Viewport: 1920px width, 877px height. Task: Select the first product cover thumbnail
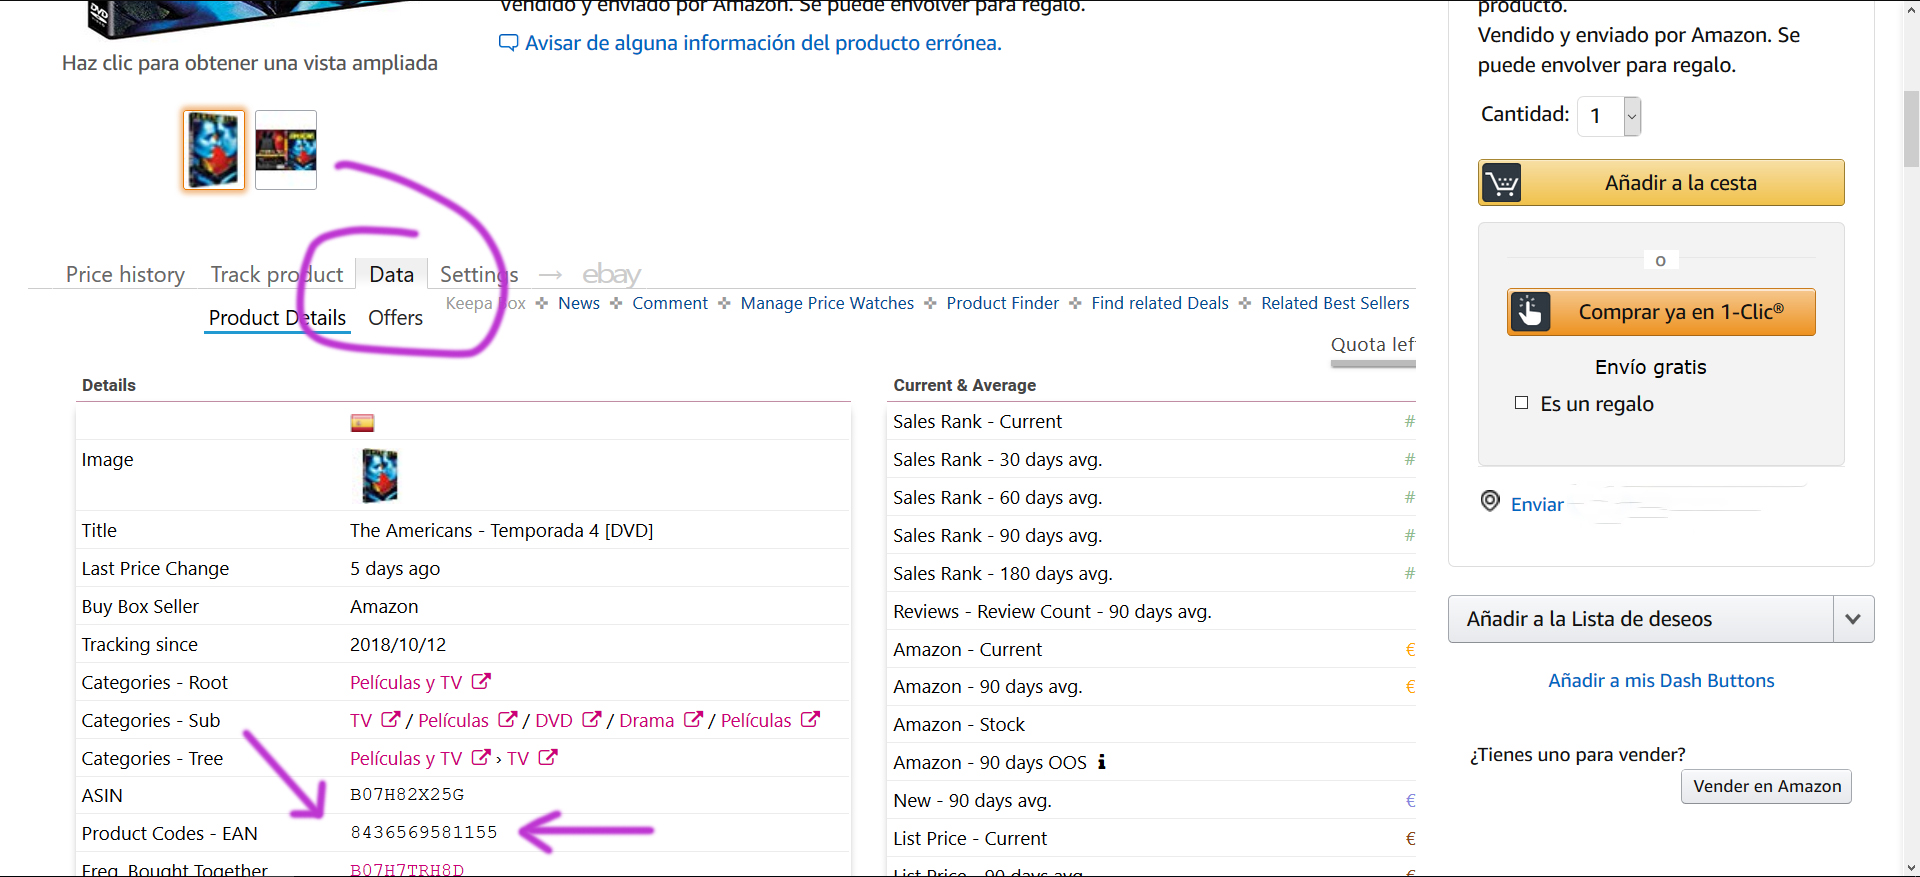pyautogui.click(x=214, y=150)
